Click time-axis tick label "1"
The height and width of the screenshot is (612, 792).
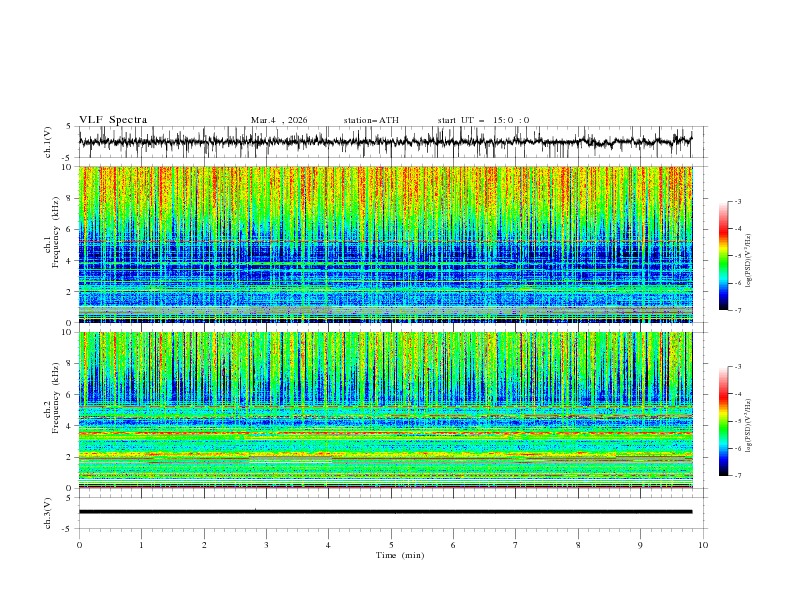click(x=141, y=545)
